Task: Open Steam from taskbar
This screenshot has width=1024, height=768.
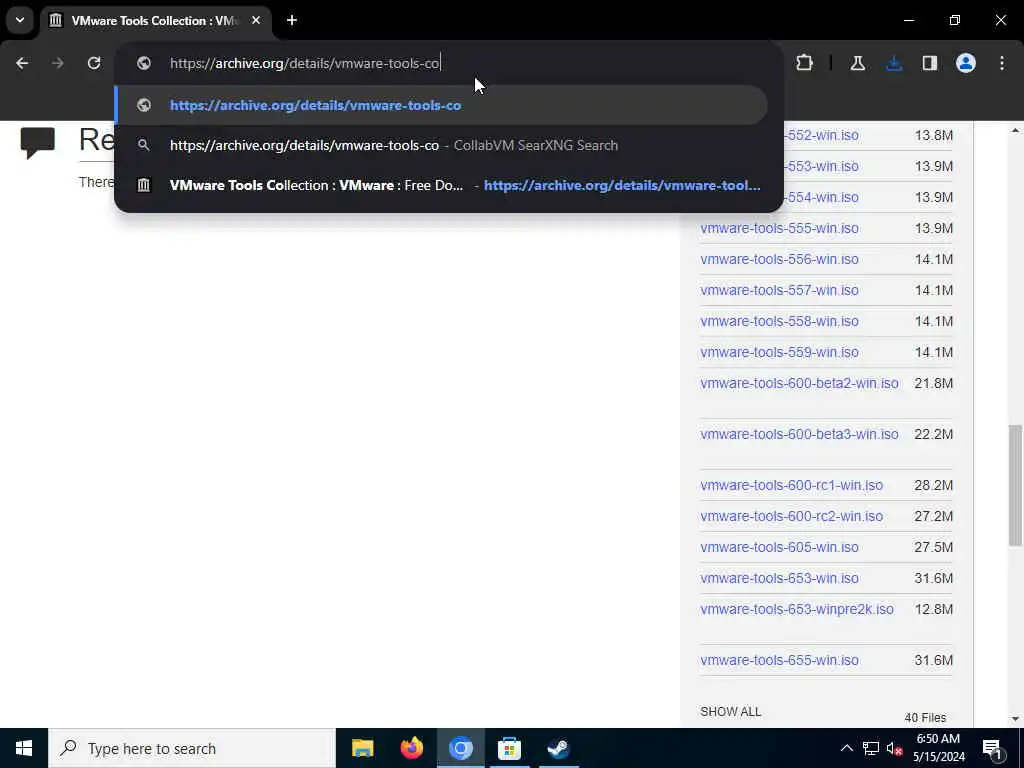Action: pos(558,748)
